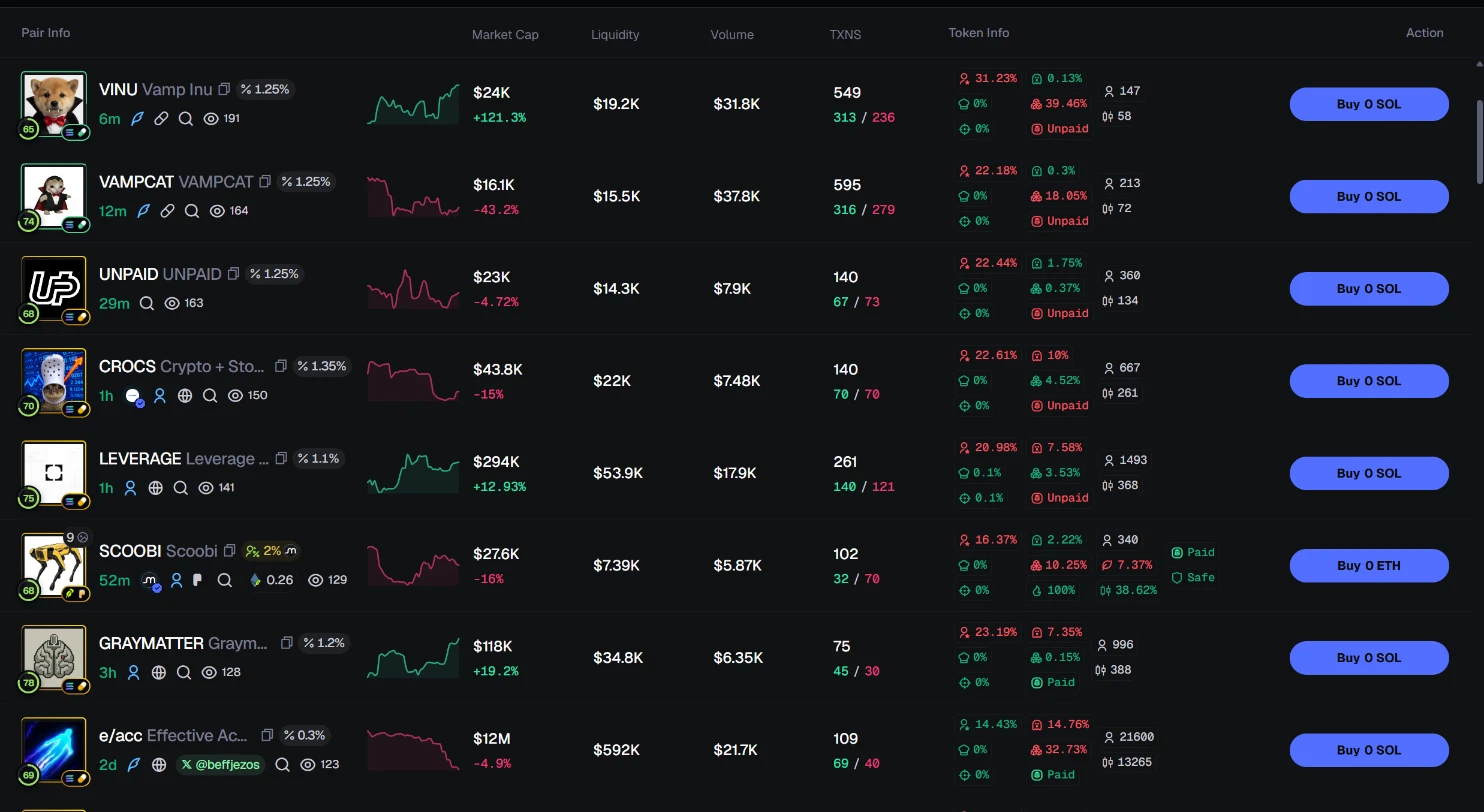
Task: Search the UNPAID token via magnifier icon
Action: (x=147, y=303)
